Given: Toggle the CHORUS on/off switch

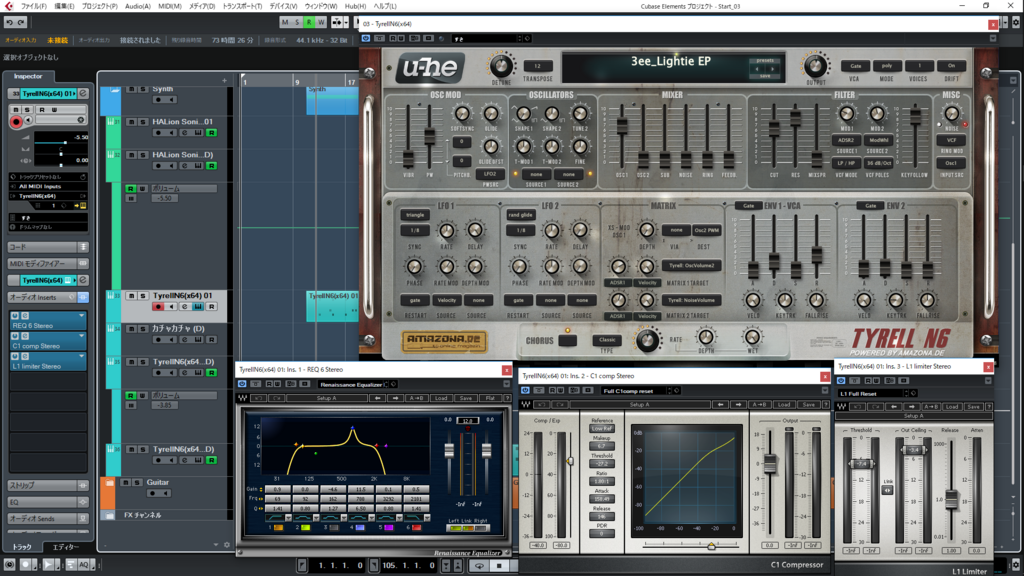Looking at the screenshot, I should coord(568,340).
